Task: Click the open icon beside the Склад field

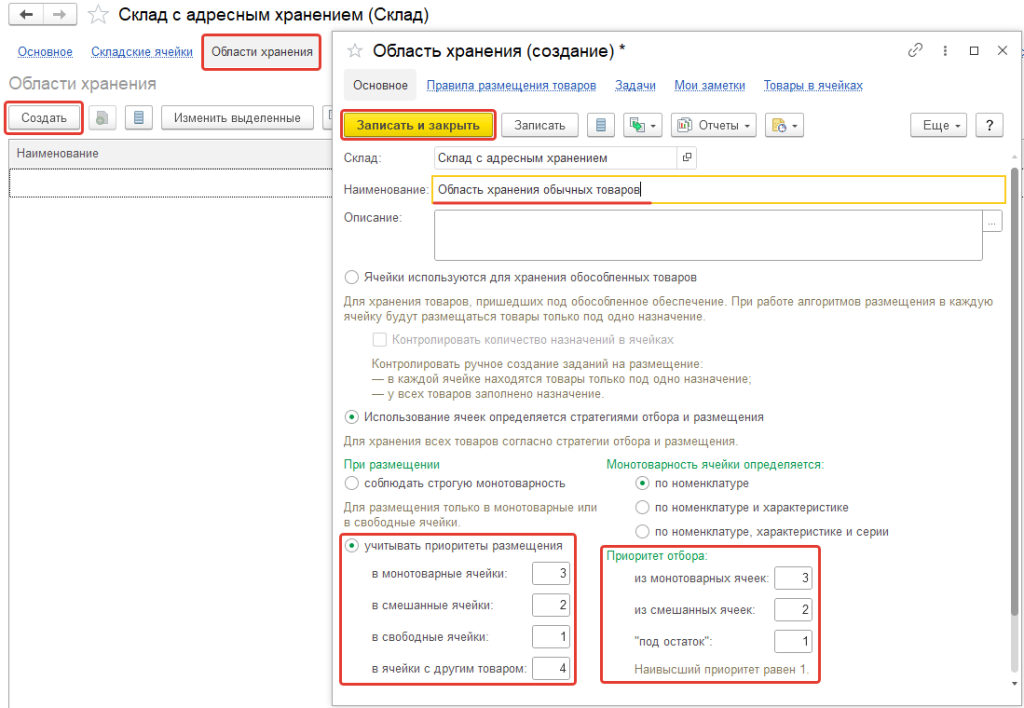Action: point(686,157)
